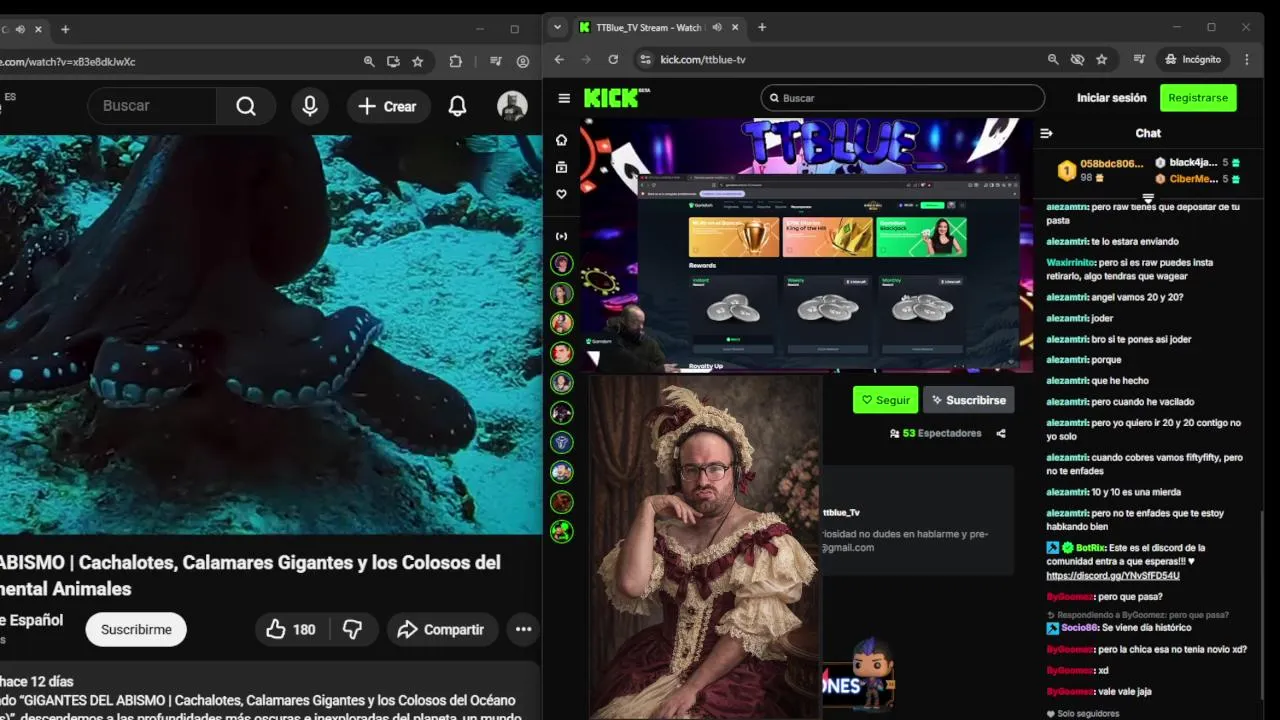Follow the channel with Seguir
The height and width of the screenshot is (720, 1280).
[885, 400]
